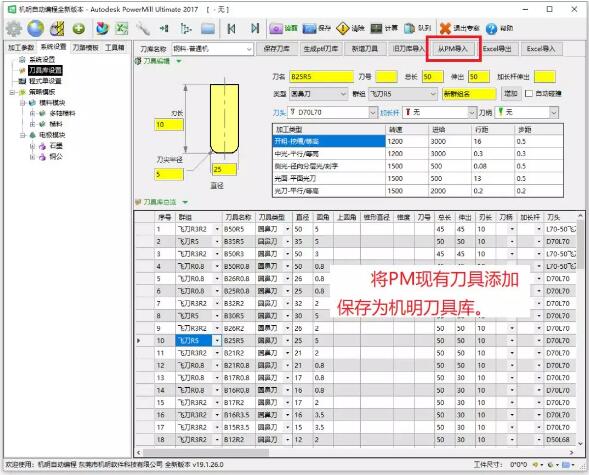Select 刀具库设置 item in the tree
Viewport: 589px width, 475px height.
point(45,70)
